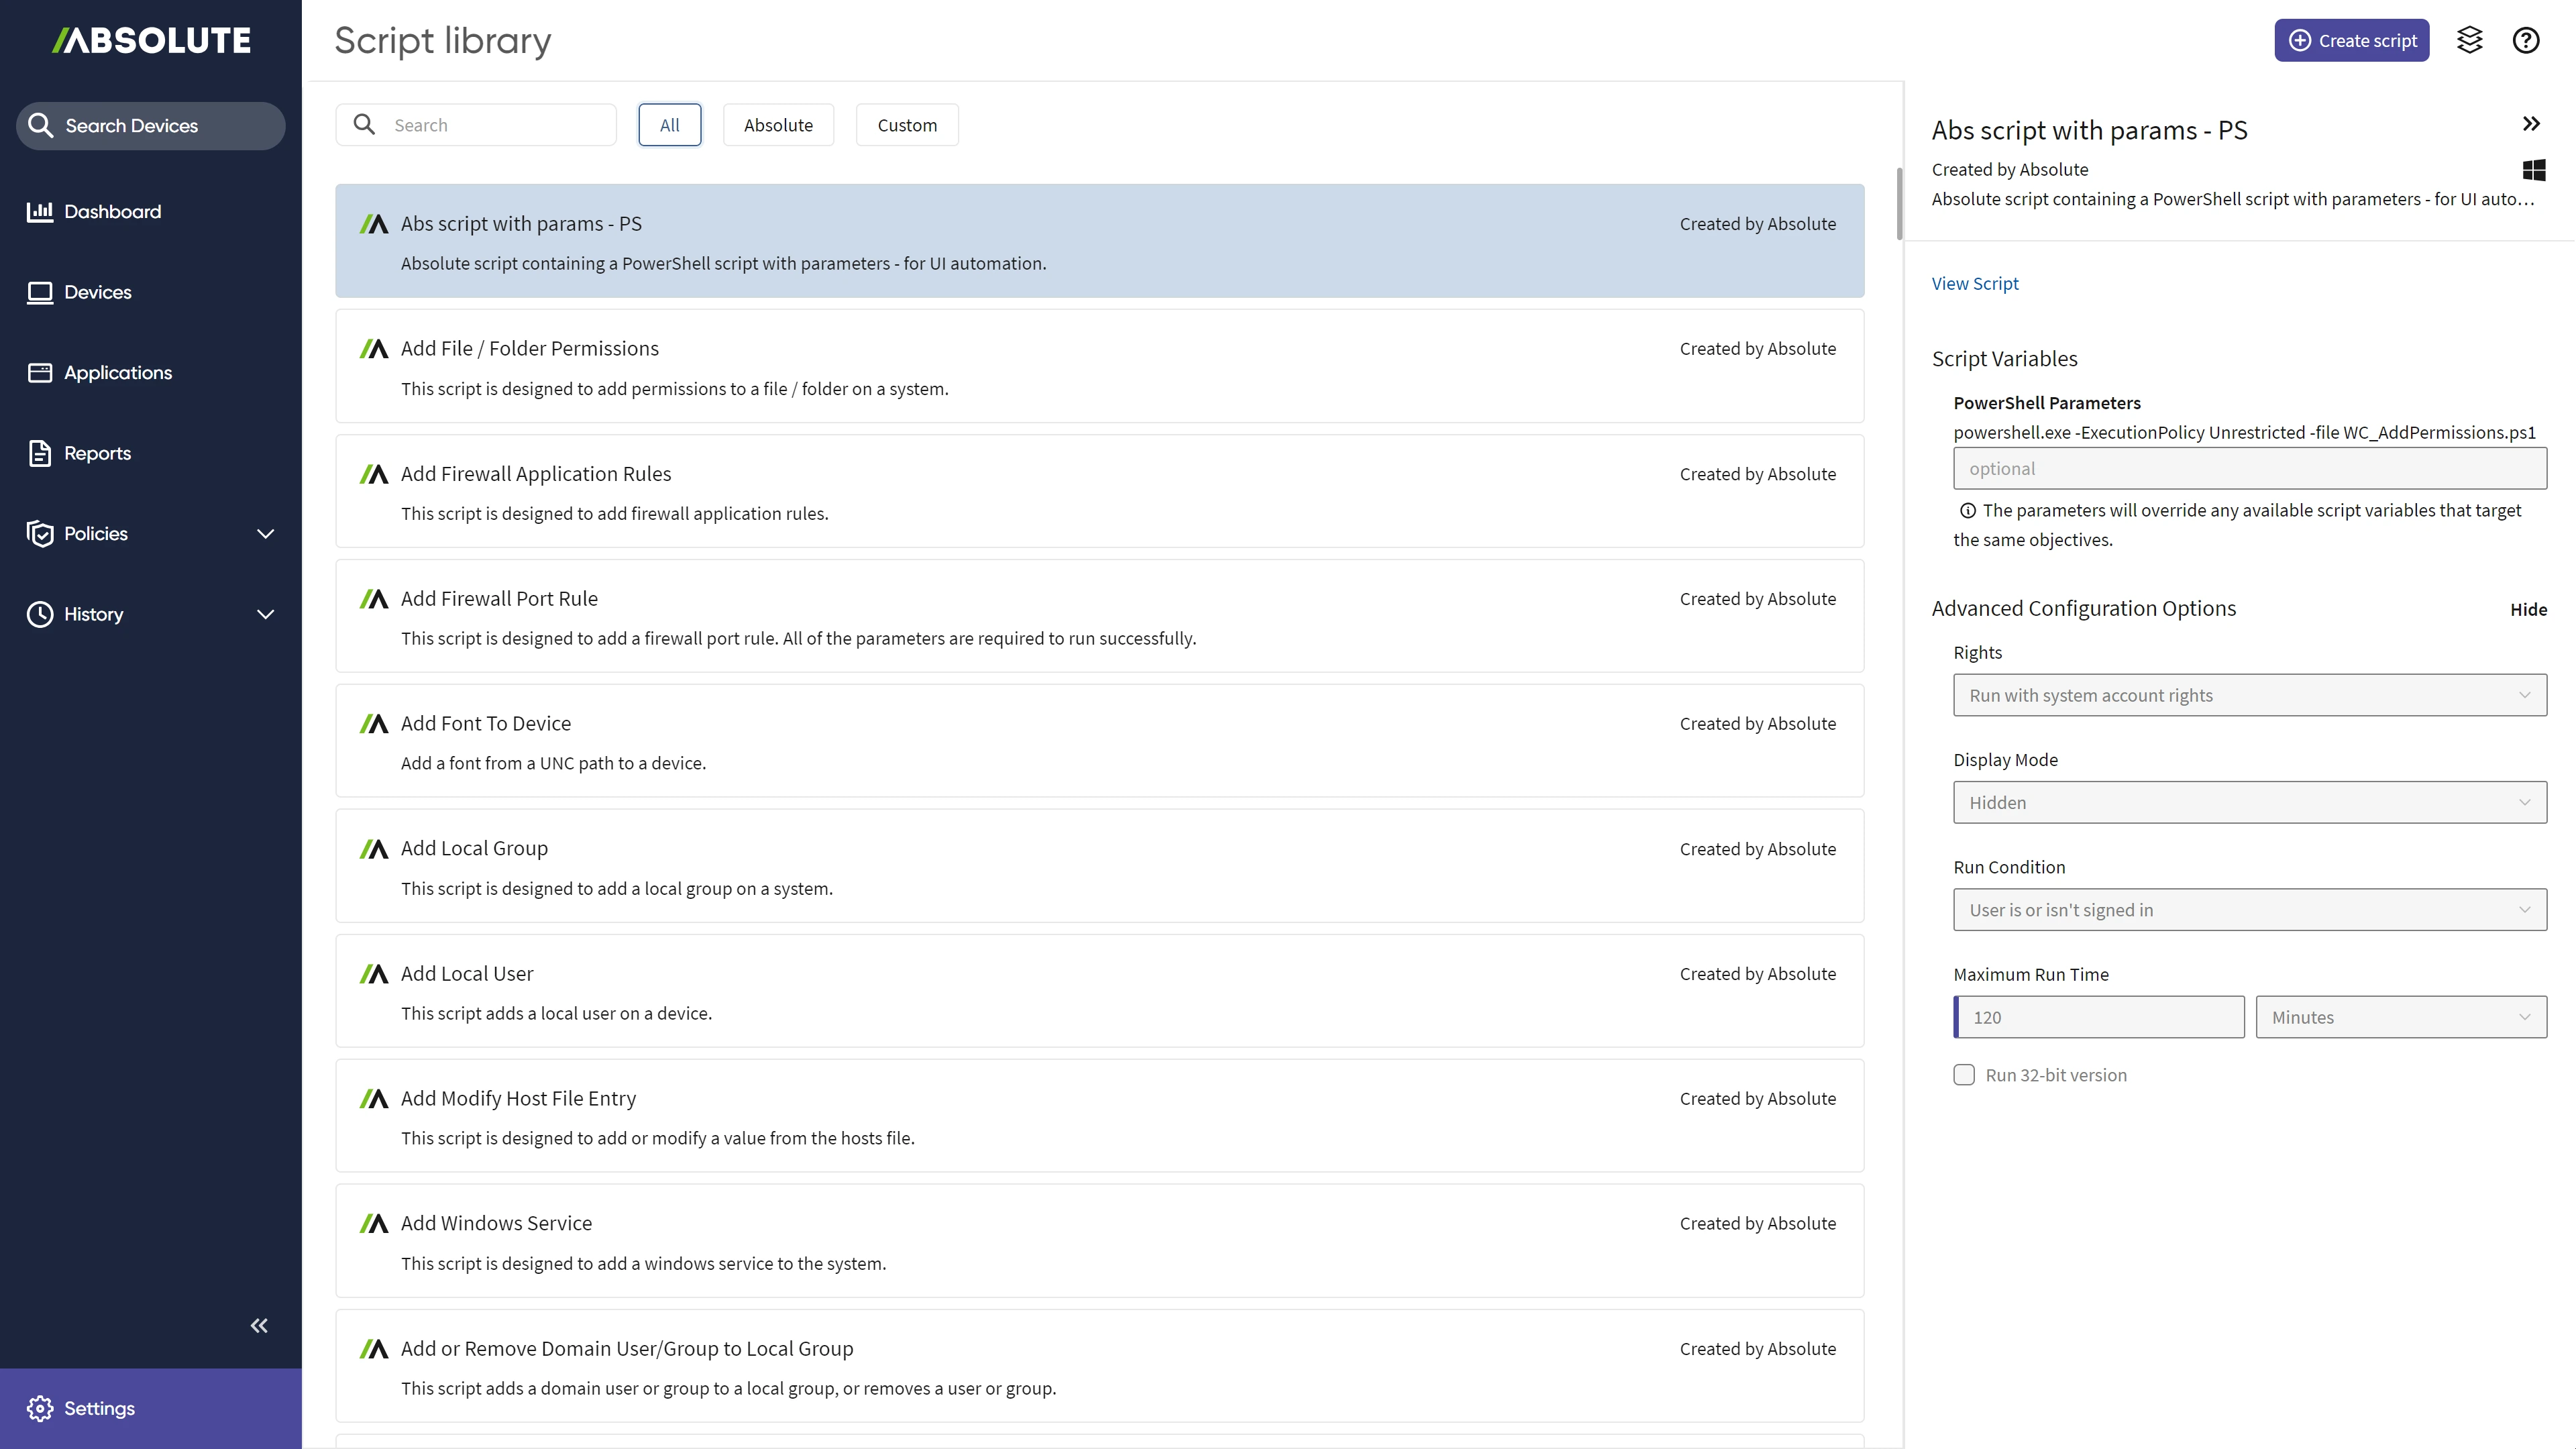Select the Add File / Folder Permissions script
The width and height of the screenshot is (2576, 1449).
[1100, 366]
